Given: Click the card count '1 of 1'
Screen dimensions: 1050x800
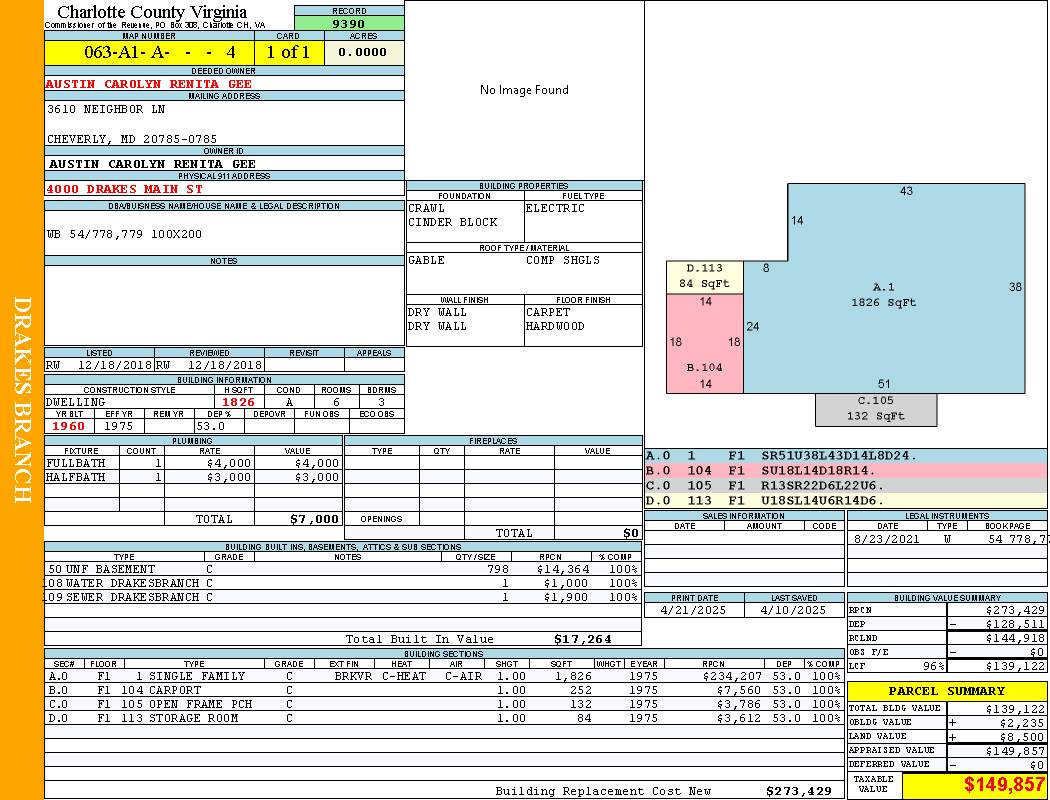Looking at the screenshot, I should [x=289, y=52].
